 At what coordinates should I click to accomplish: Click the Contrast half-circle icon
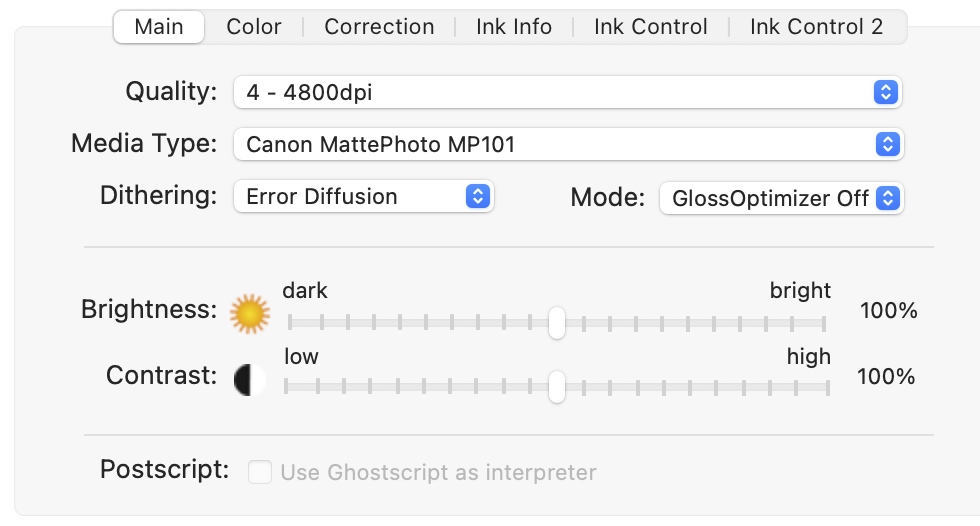(x=250, y=379)
